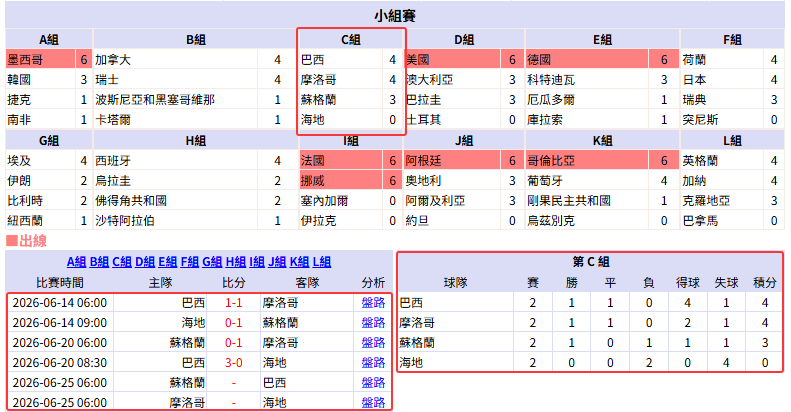The height and width of the screenshot is (412, 791).
Task: Click 美國 in D組
Action: (418, 60)
